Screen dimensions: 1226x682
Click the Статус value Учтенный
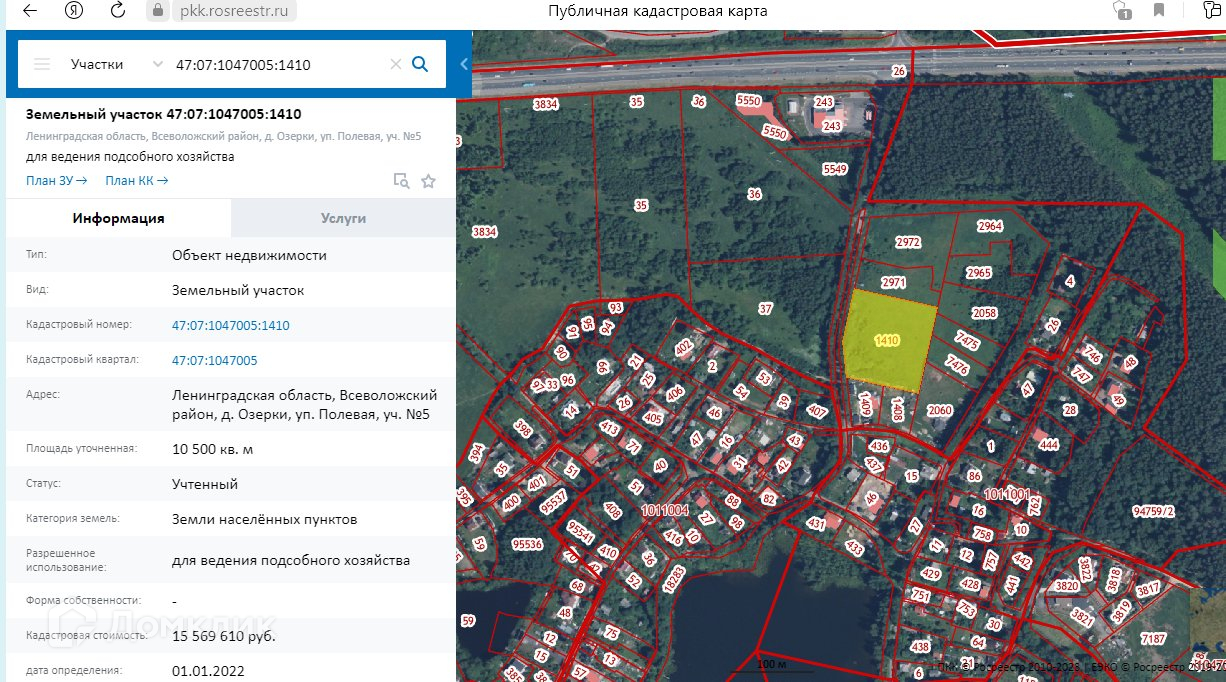pyautogui.click(x=204, y=484)
